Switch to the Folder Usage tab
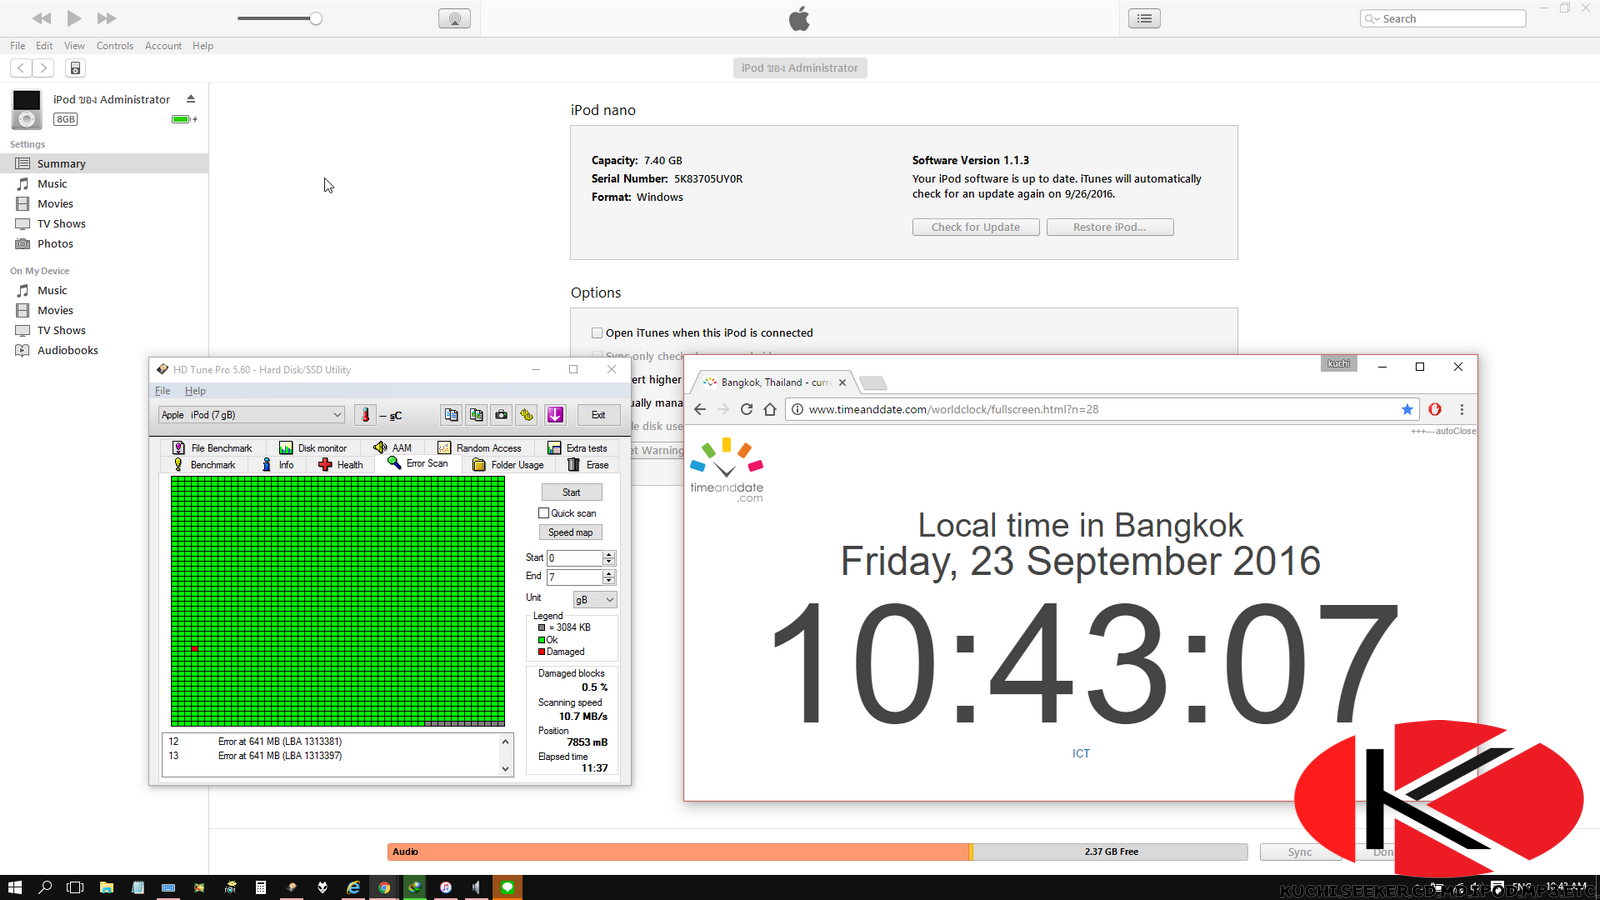Viewport: 1600px width, 900px height. tap(508, 465)
